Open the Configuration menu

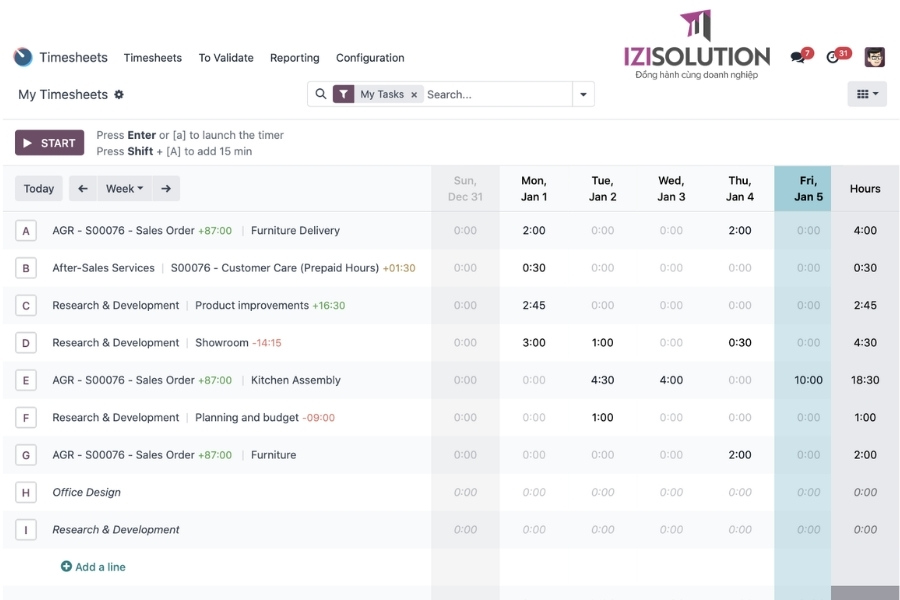[x=370, y=58]
